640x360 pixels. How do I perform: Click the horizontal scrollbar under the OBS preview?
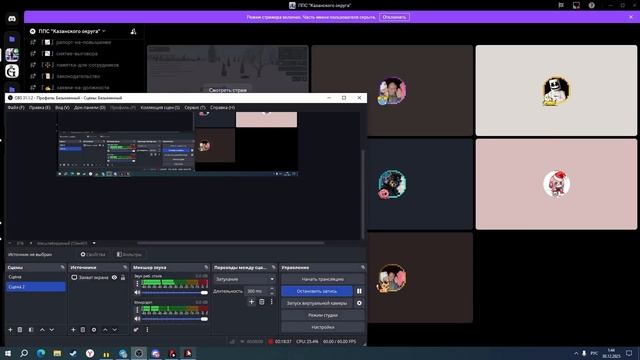[x=231, y=243]
